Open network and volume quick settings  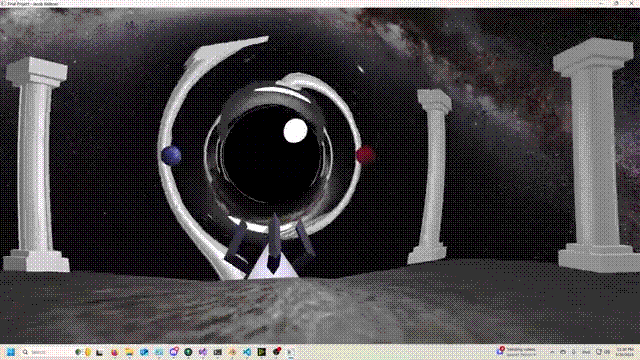tap(603, 352)
